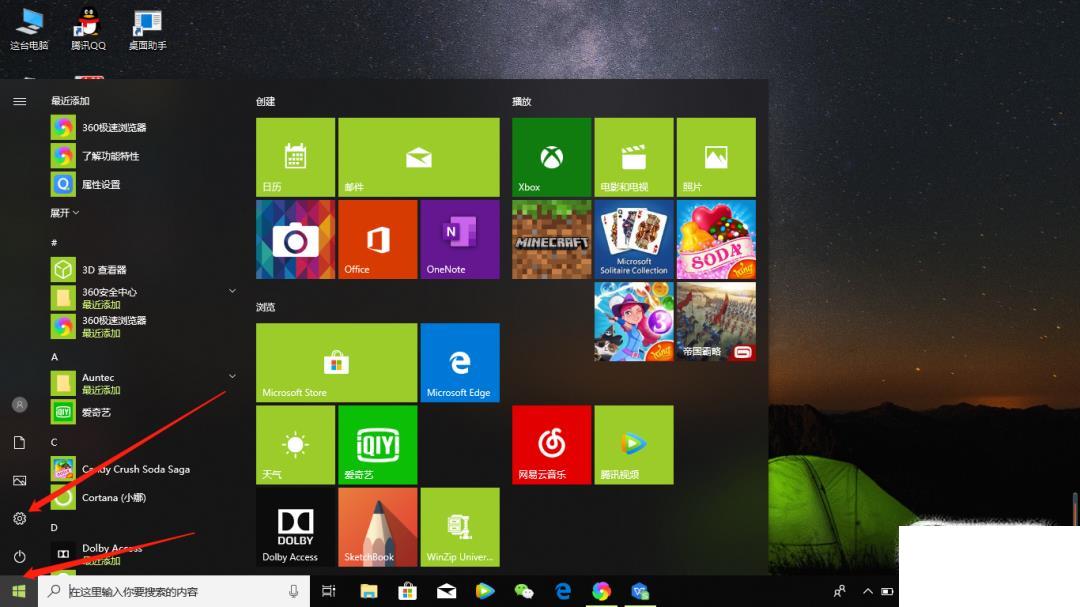Open the Tencent Video icon on the taskbar
1080x607 pixels.
485,591
